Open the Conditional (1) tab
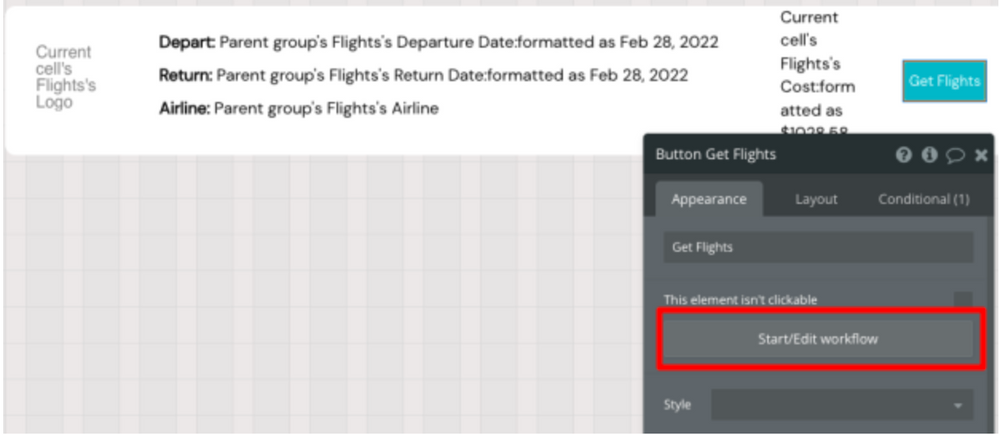Image resolution: width=1000 pixels, height=435 pixels. pyautogui.click(x=923, y=199)
